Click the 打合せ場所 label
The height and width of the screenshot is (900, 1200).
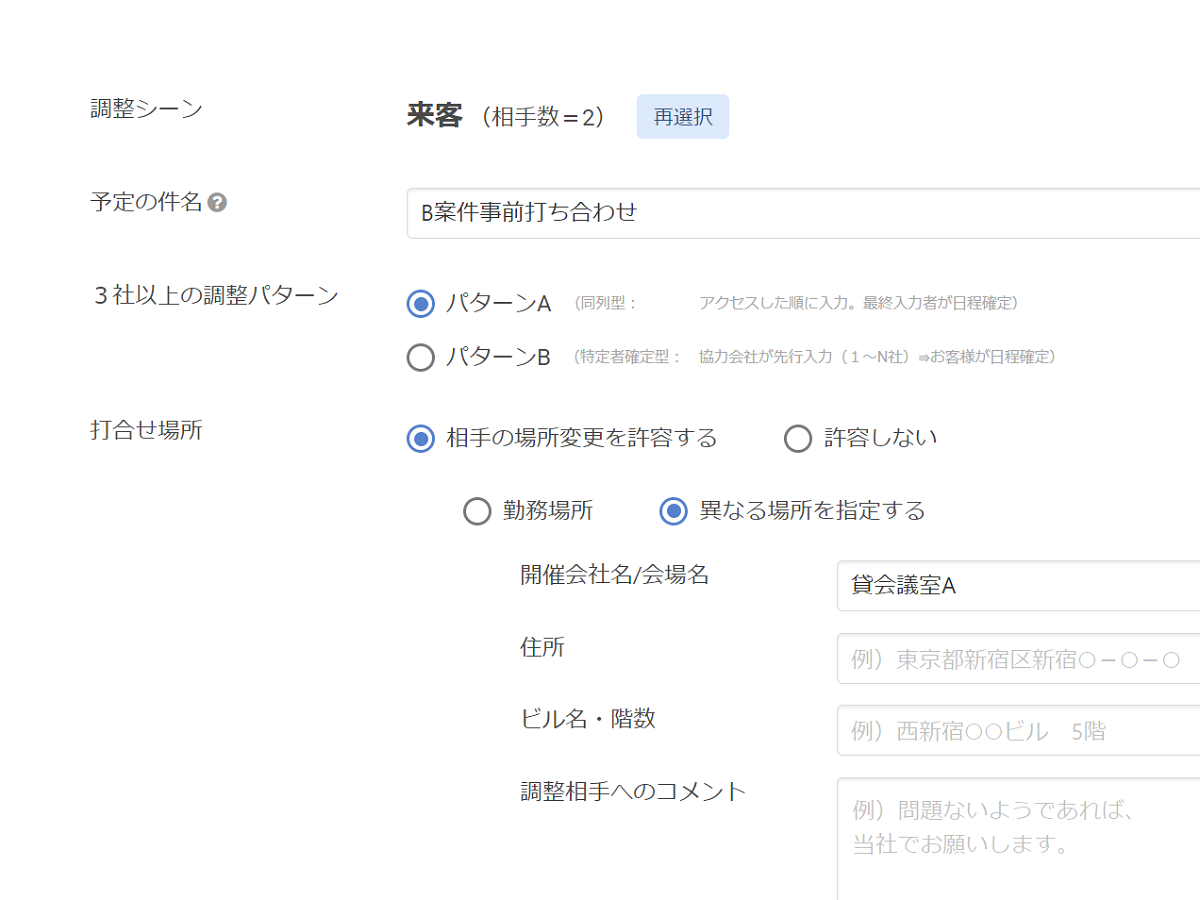coord(146,430)
